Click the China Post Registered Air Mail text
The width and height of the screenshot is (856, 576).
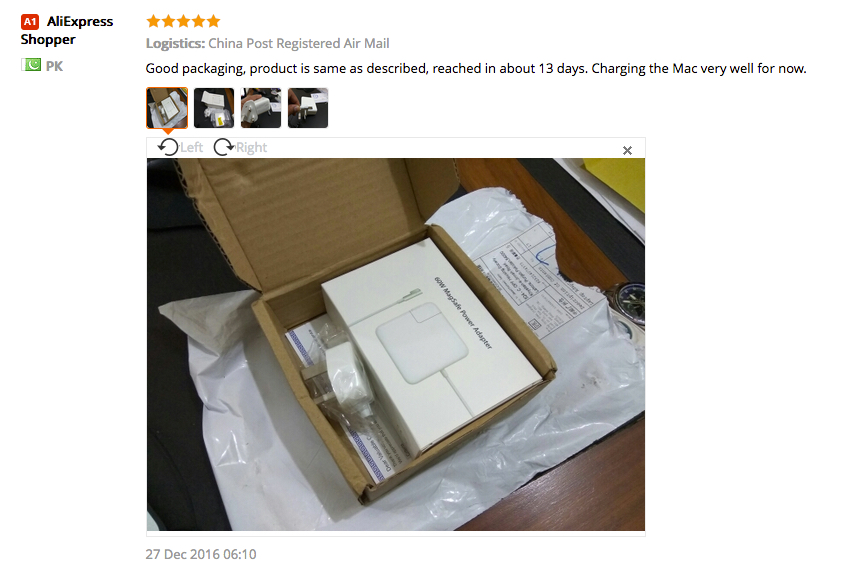pos(299,43)
